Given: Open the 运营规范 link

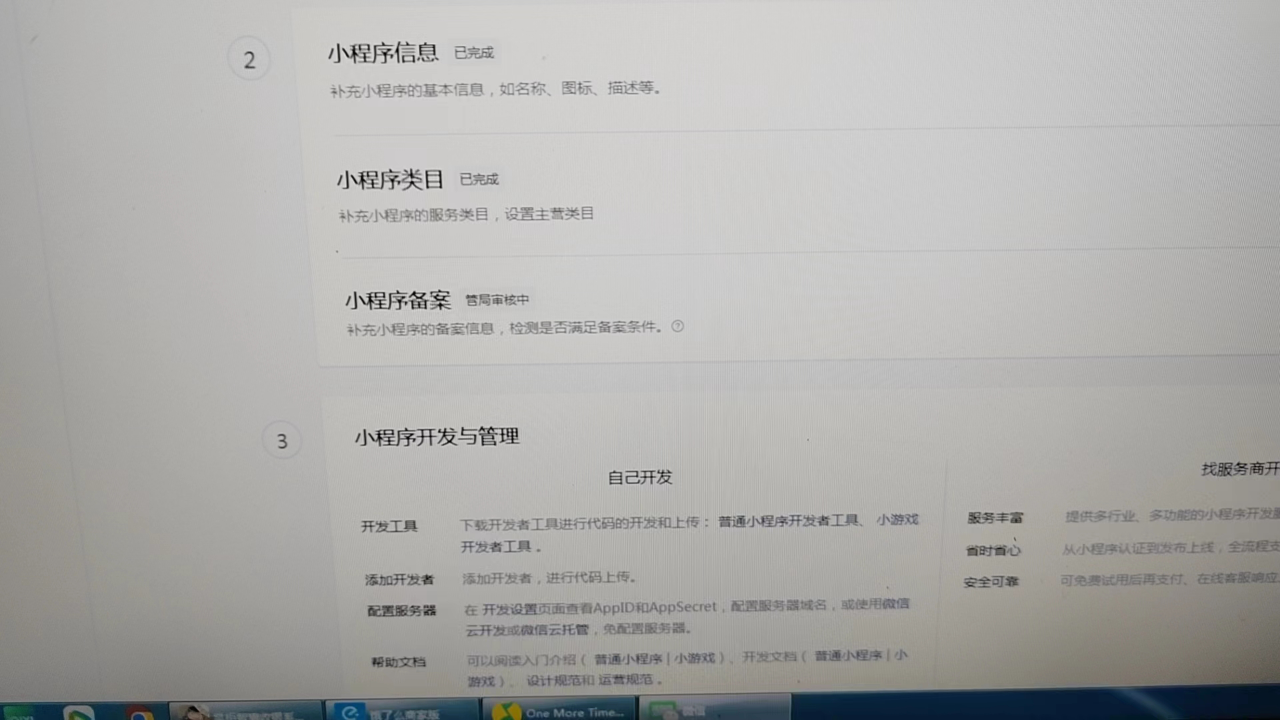Looking at the screenshot, I should coord(626,680).
